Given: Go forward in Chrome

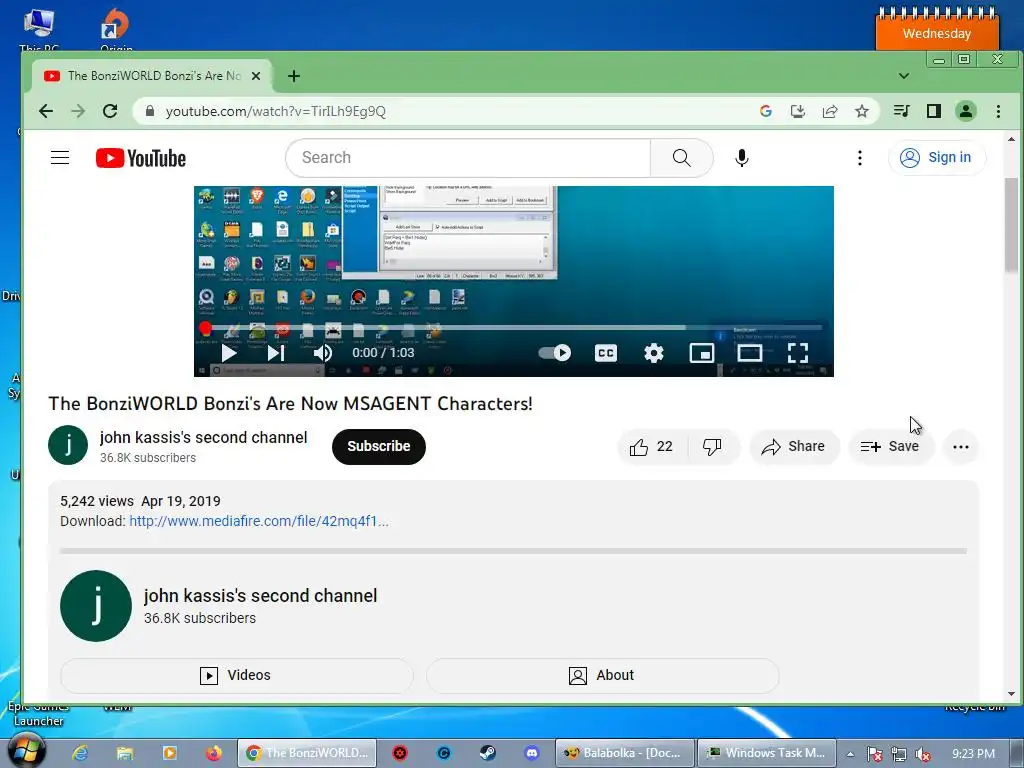Looking at the screenshot, I should pos(78,111).
